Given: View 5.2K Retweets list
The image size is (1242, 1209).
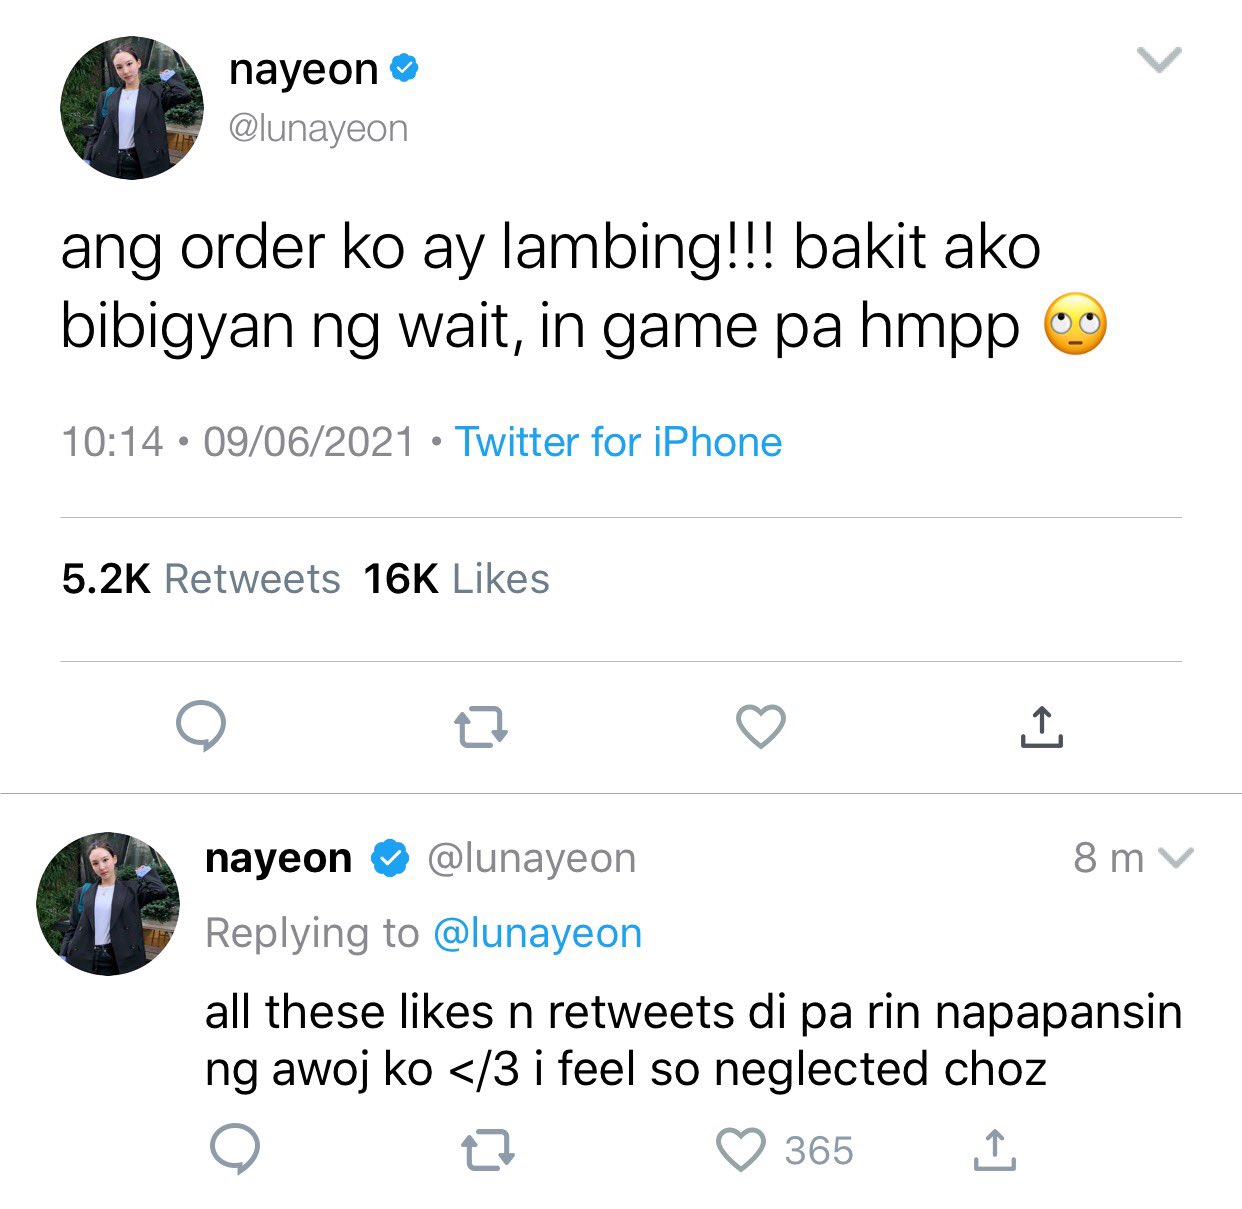Looking at the screenshot, I should pyautogui.click(x=201, y=579).
